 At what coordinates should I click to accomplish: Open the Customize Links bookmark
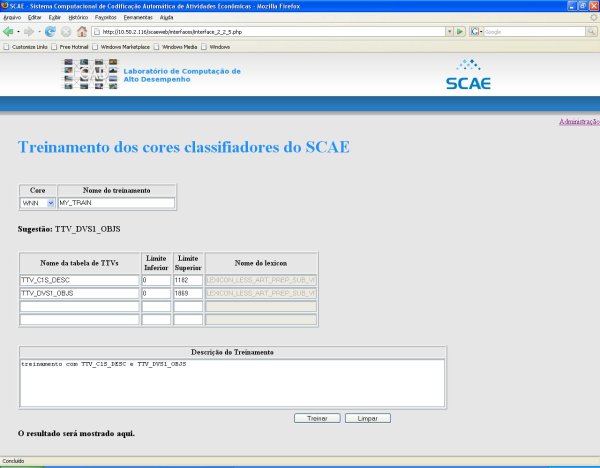tap(26, 47)
